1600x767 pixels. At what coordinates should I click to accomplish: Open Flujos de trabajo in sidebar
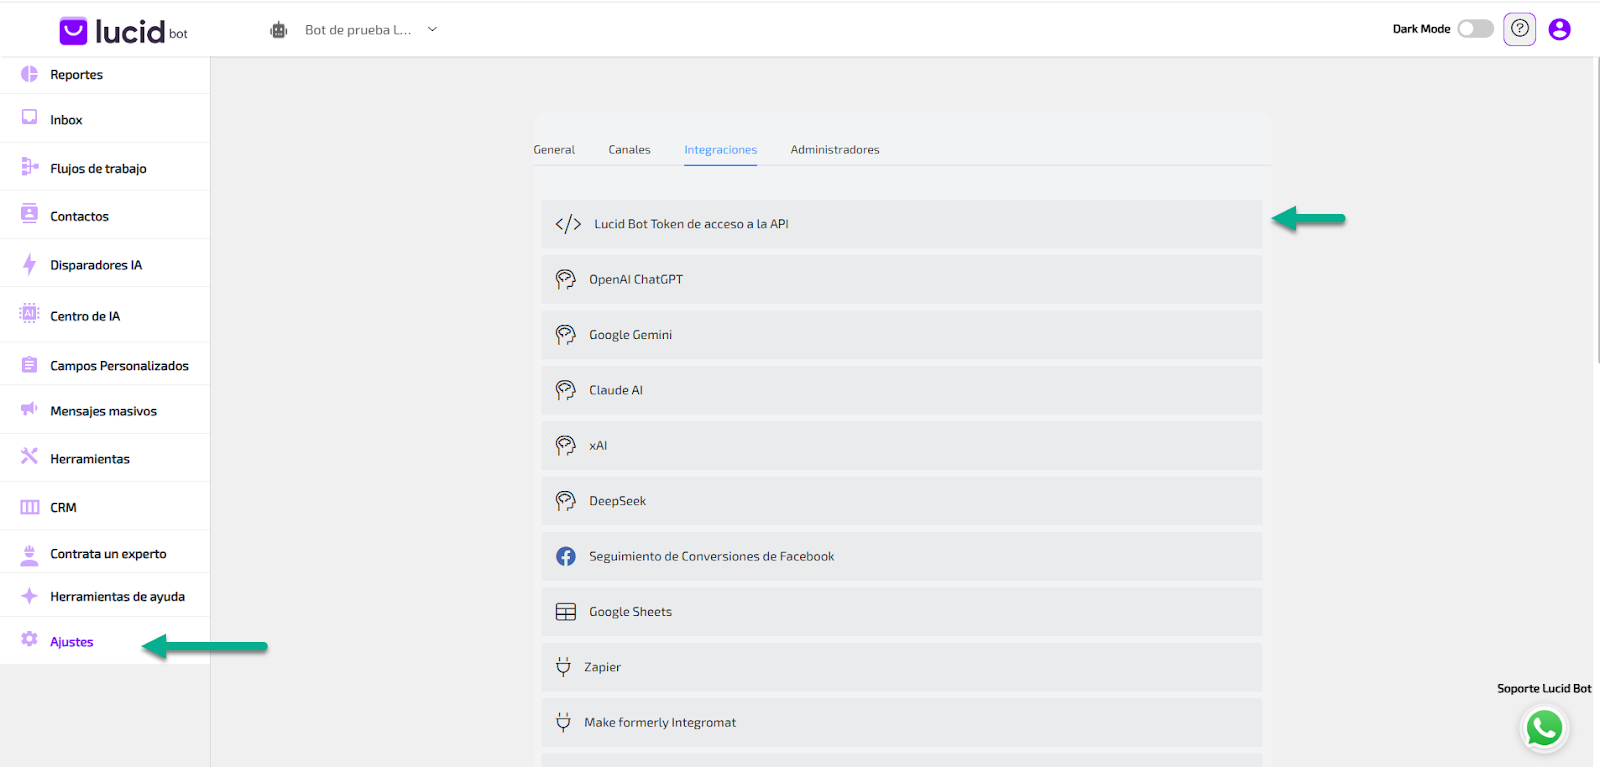[98, 169]
